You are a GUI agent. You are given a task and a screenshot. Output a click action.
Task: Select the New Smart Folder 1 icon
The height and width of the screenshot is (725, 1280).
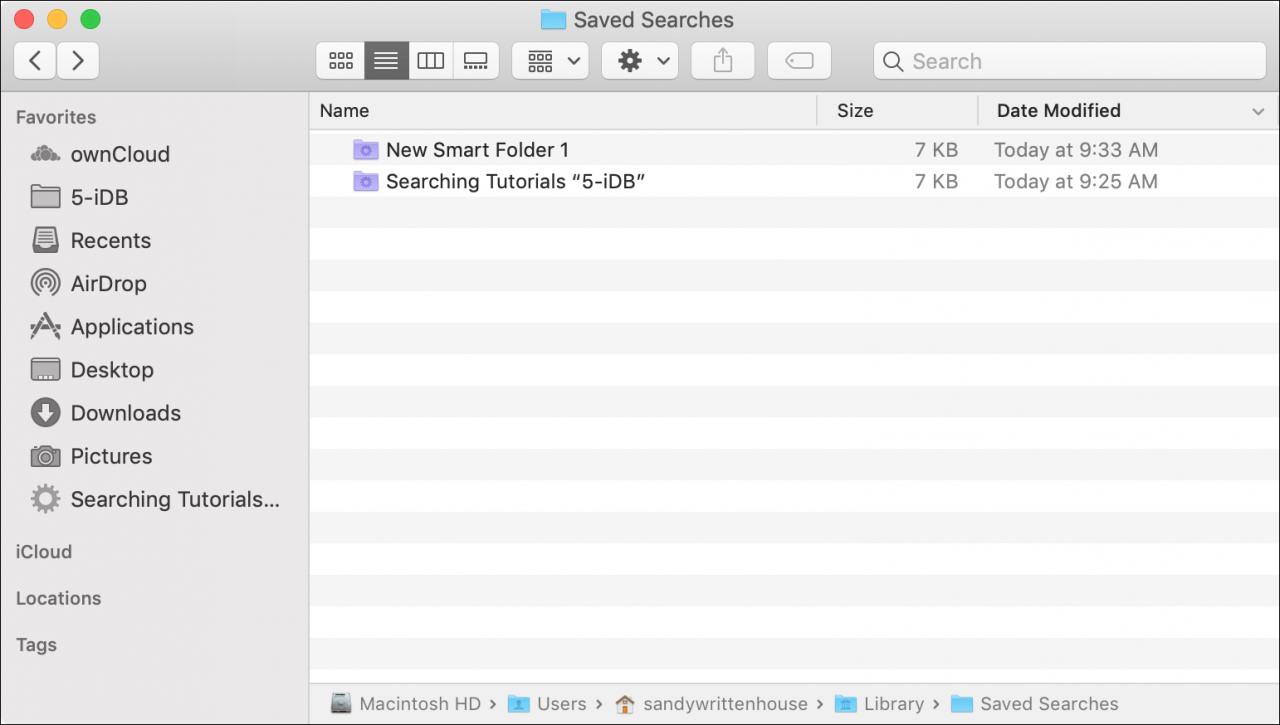click(366, 150)
